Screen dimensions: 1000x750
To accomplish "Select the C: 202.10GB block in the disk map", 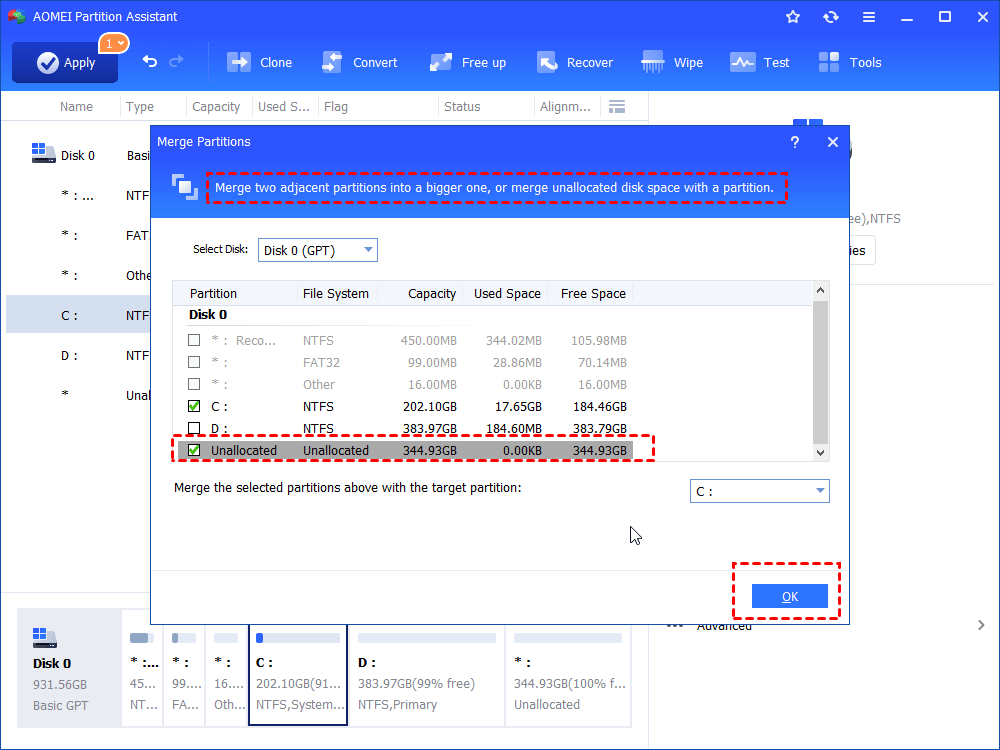I will coord(298,674).
